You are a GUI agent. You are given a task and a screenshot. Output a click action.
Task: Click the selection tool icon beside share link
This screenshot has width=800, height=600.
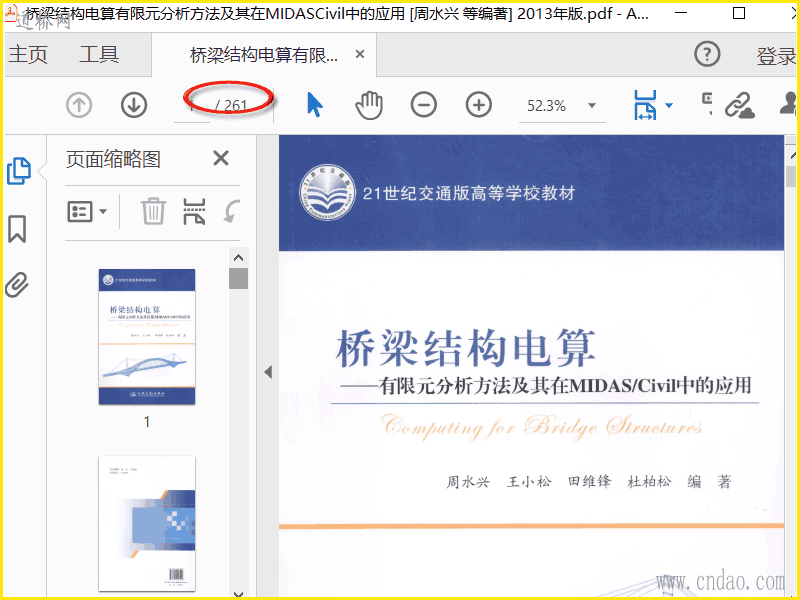[707, 103]
